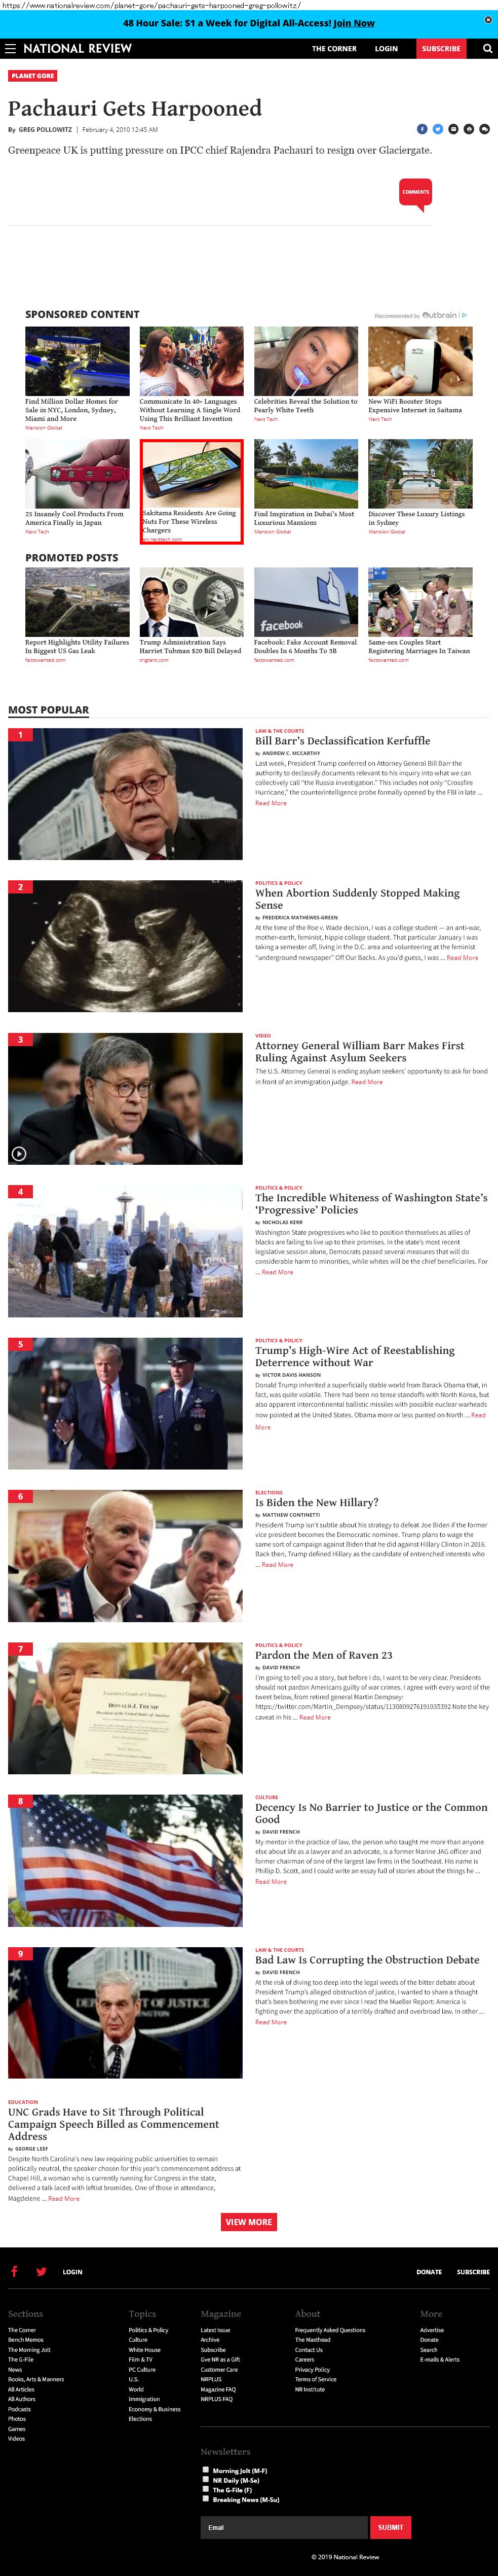
Task: Open the hamburger navigation menu
Action: coord(10,48)
